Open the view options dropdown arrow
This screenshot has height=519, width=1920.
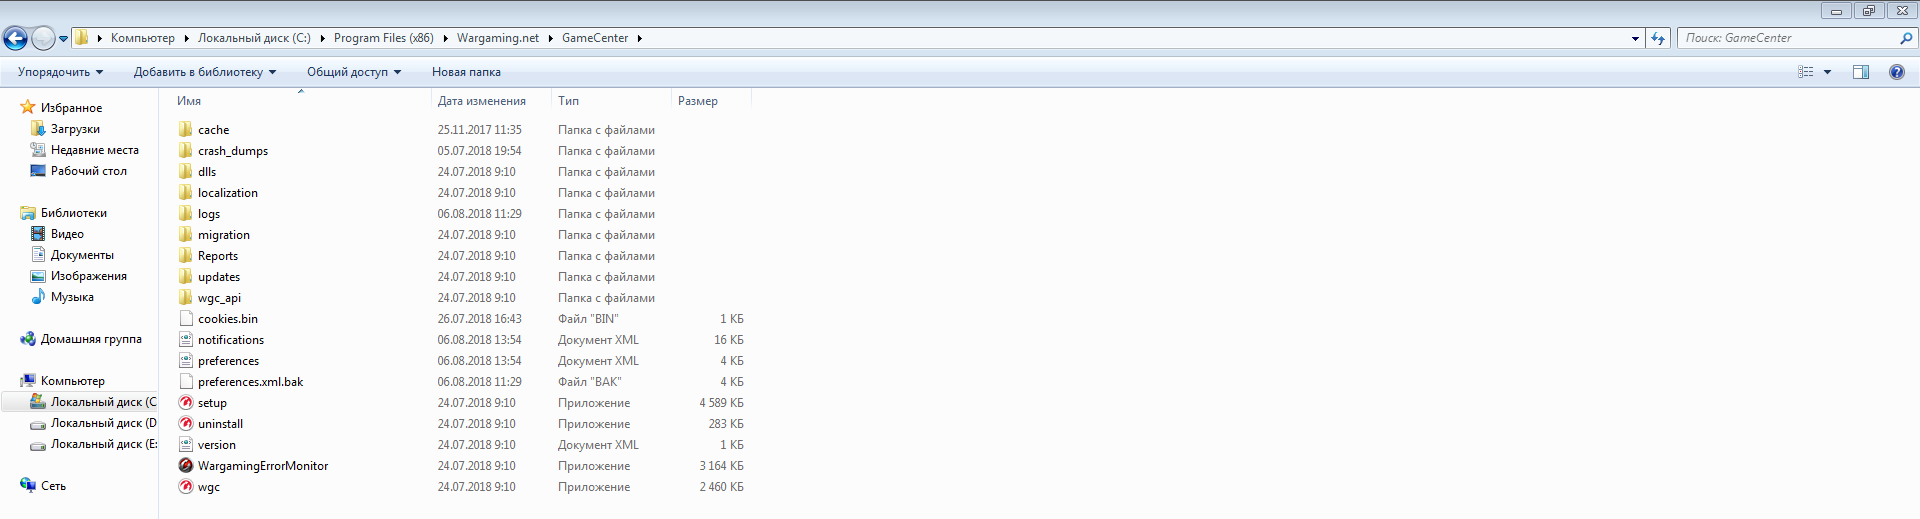[x=1827, y=72]
